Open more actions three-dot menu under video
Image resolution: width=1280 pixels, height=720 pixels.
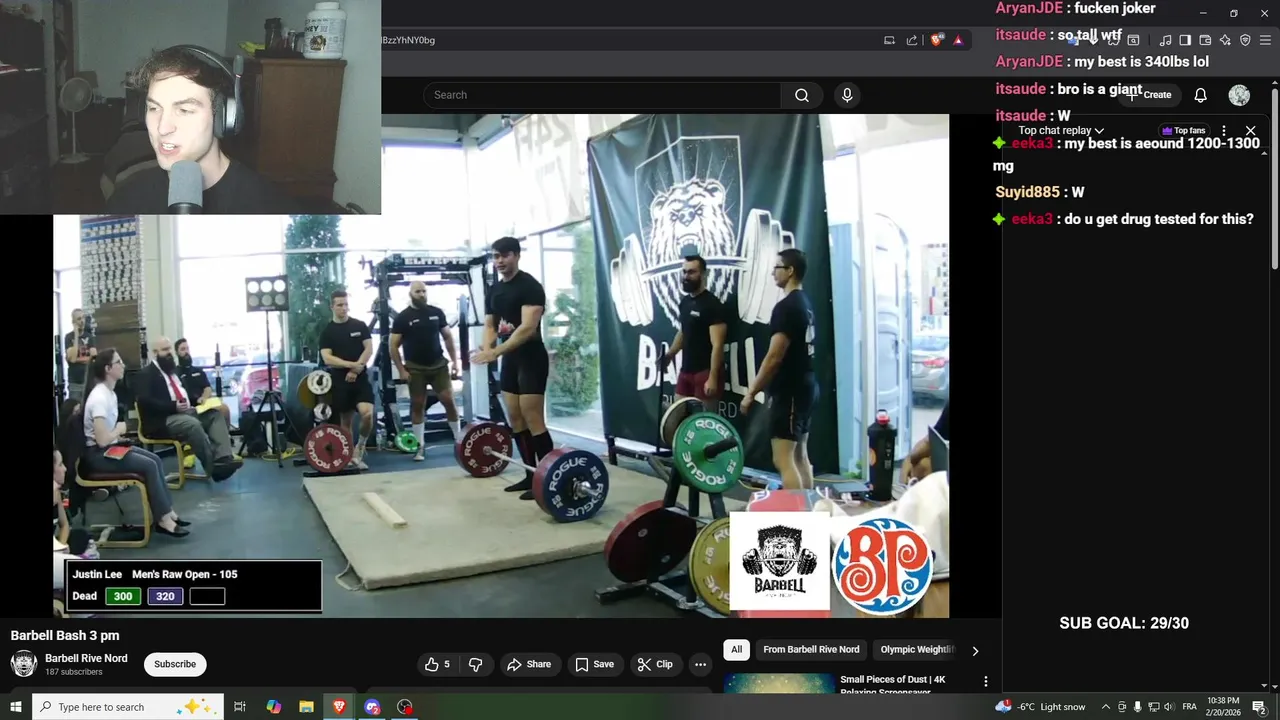[700, 664]
